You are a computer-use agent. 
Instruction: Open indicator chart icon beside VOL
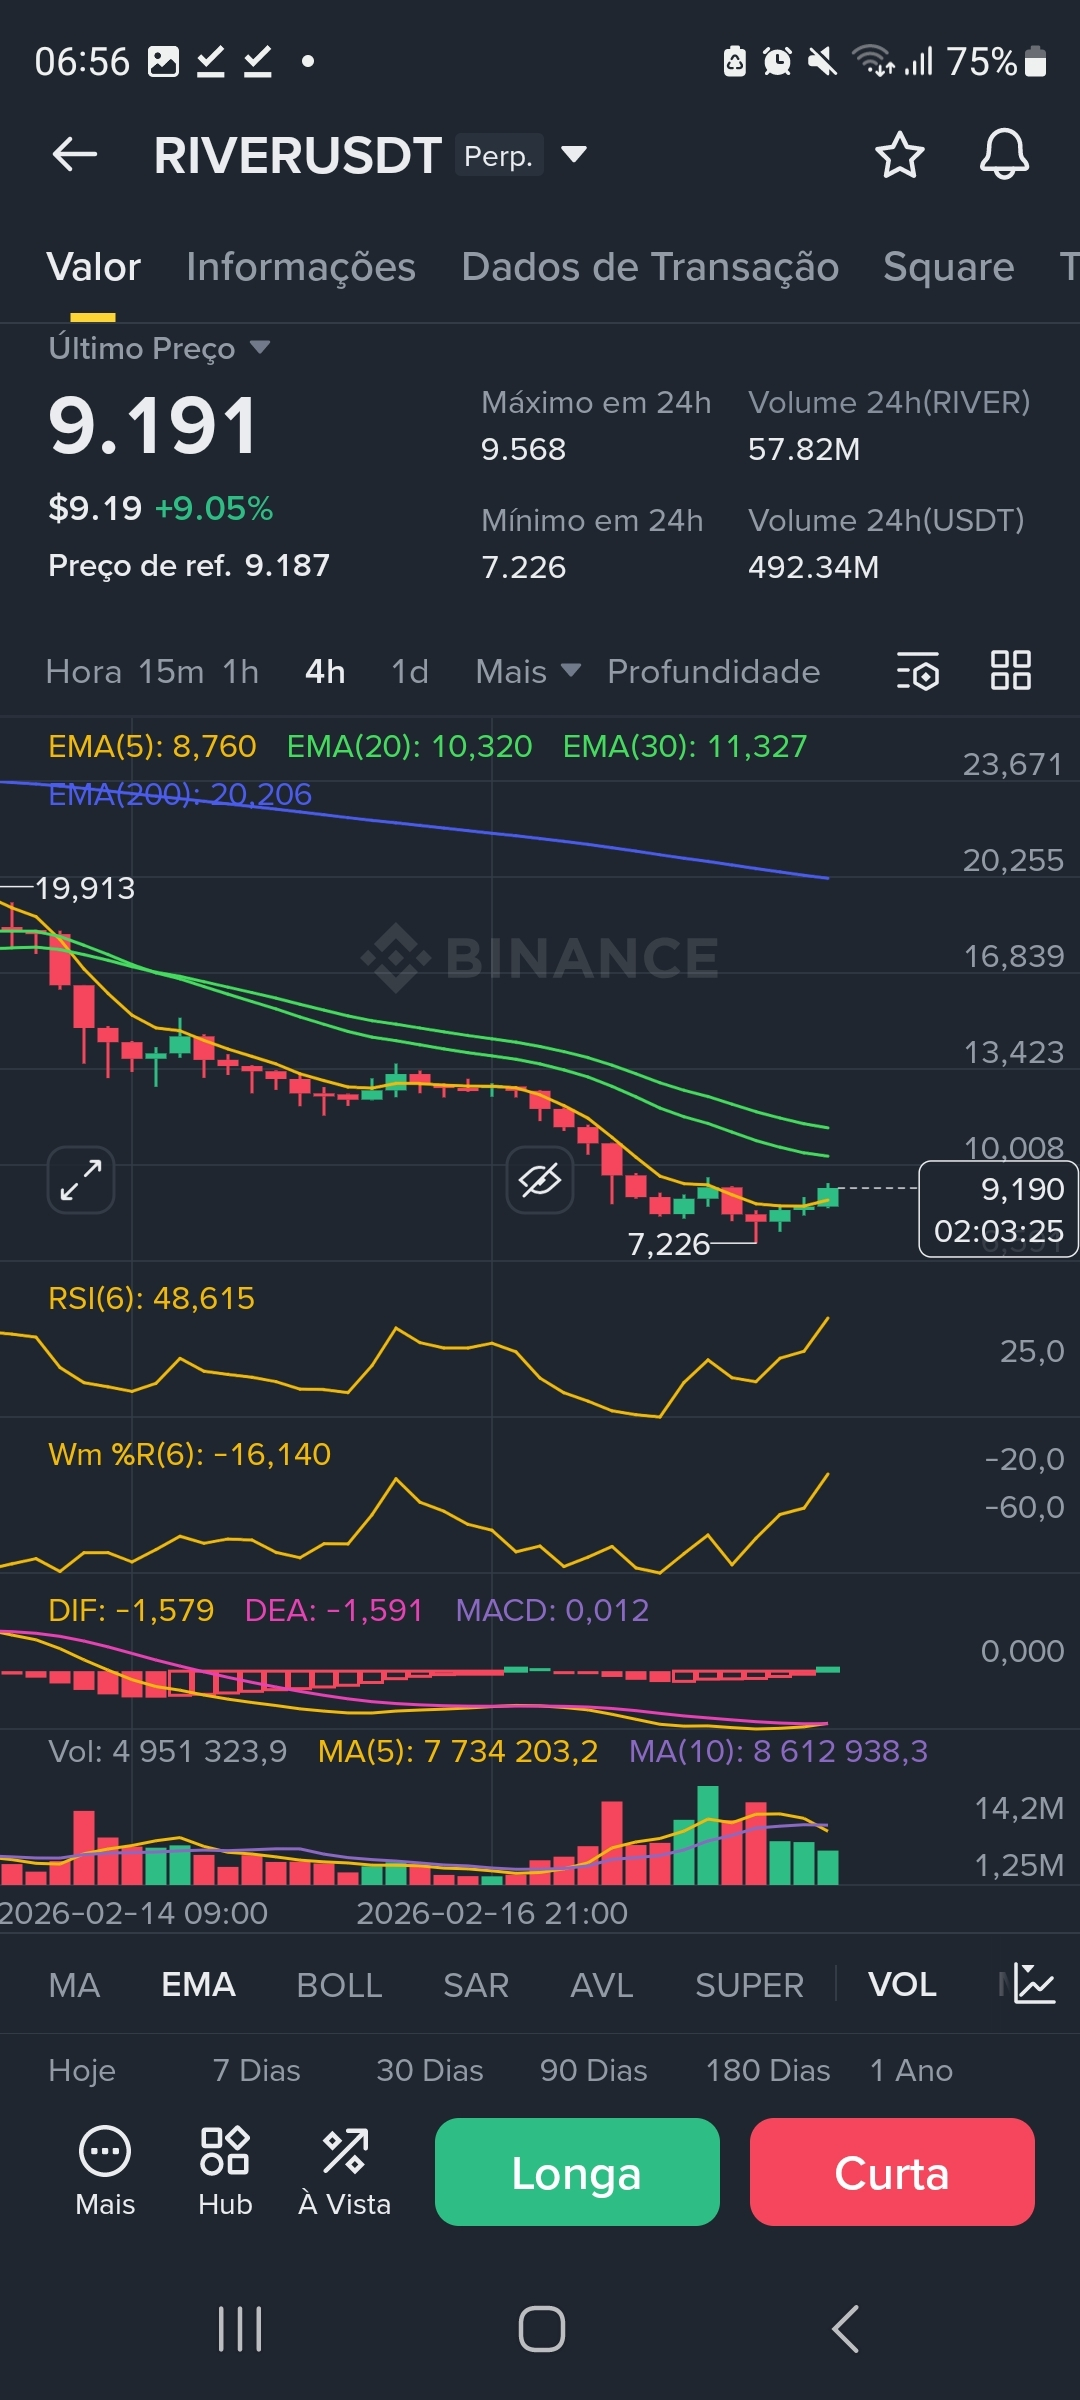pos(1034,1984)
